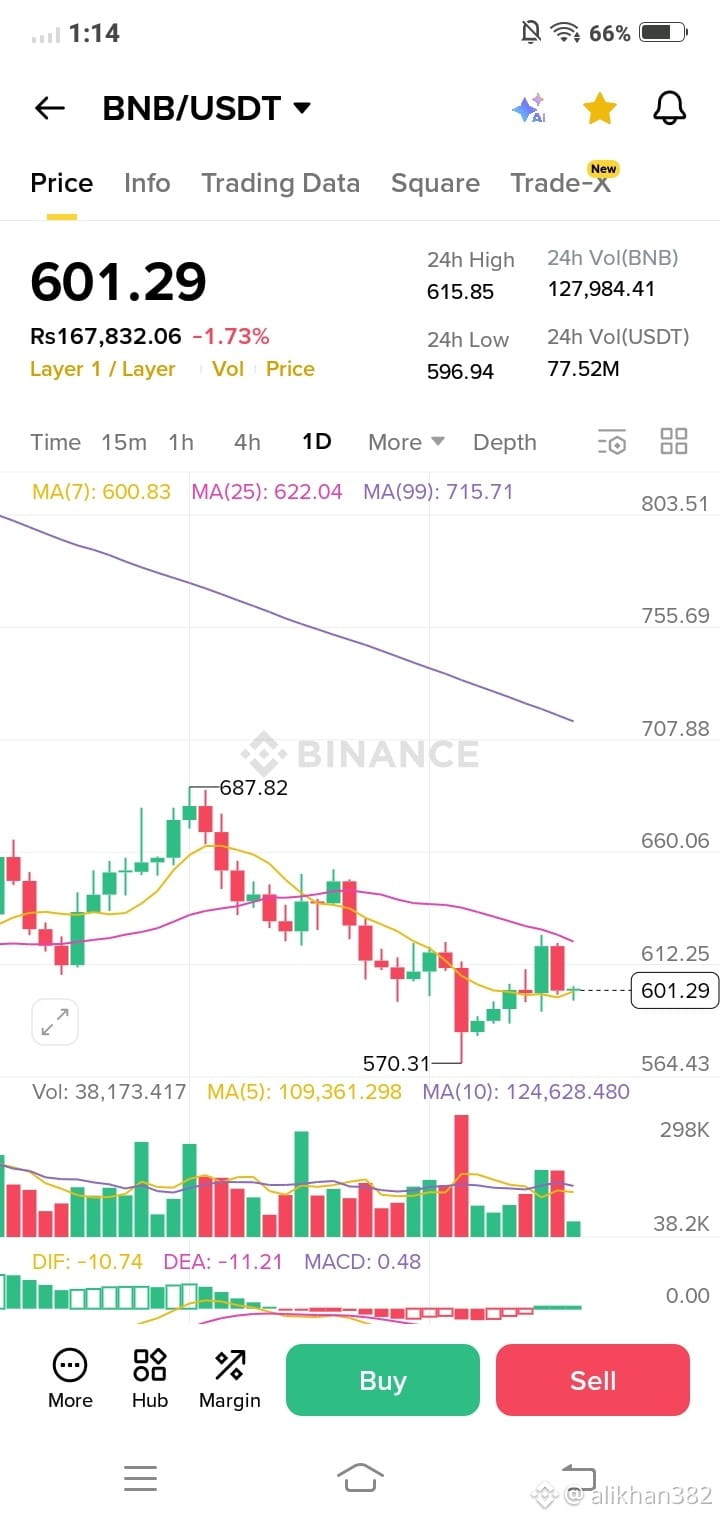The image size is (720, 1520).
Task: Select the 1D interval
Action: pyautogui.click(x=317, y=441)
